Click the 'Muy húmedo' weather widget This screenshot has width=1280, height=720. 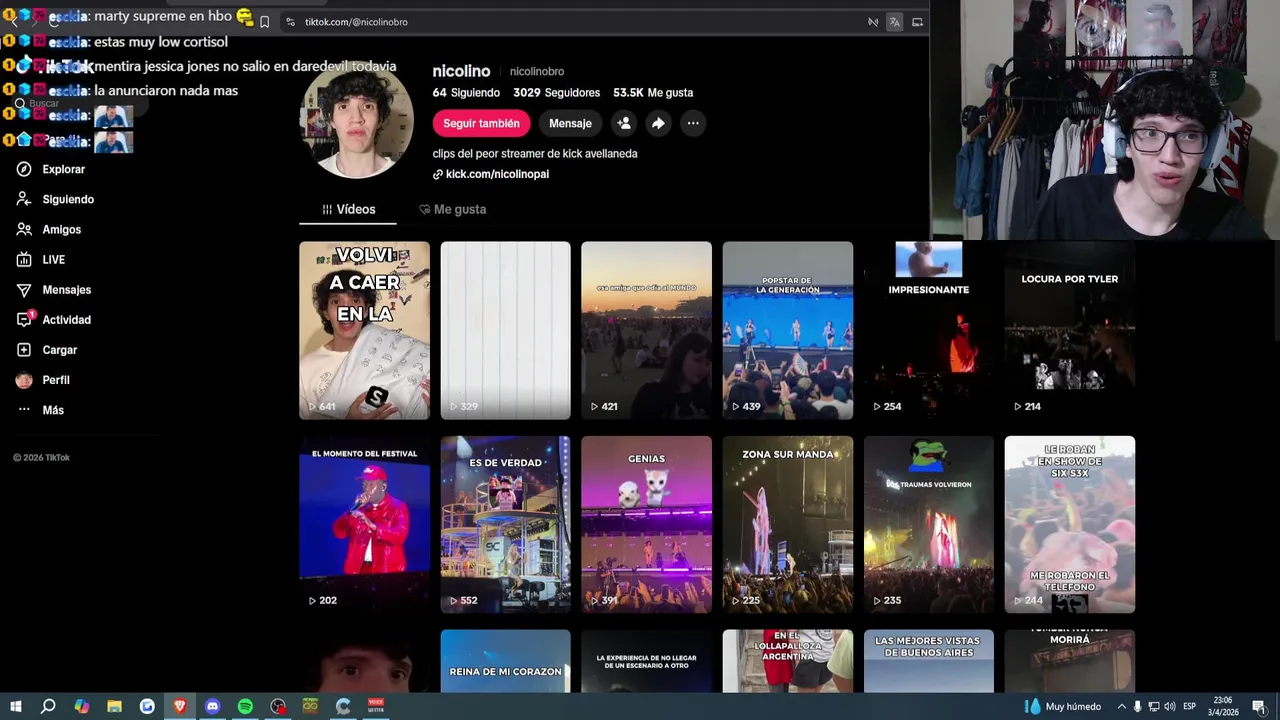(1063, 706)
